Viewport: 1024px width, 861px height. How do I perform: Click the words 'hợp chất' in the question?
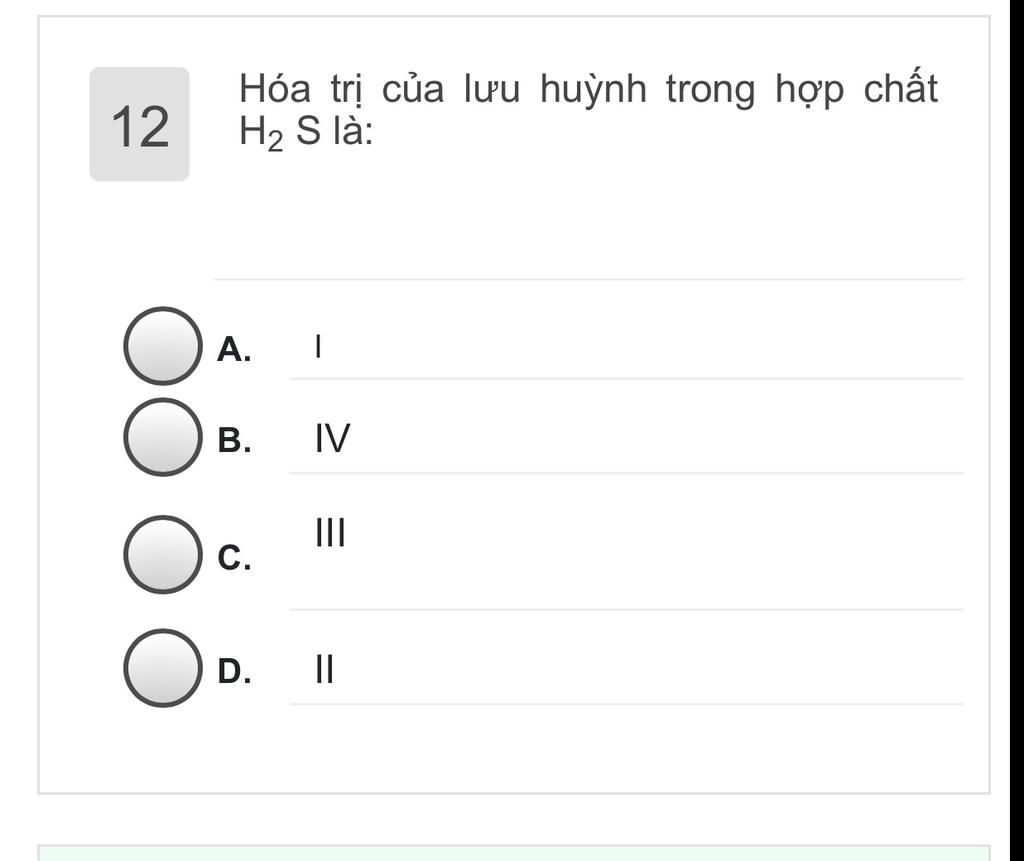(856, 90)
